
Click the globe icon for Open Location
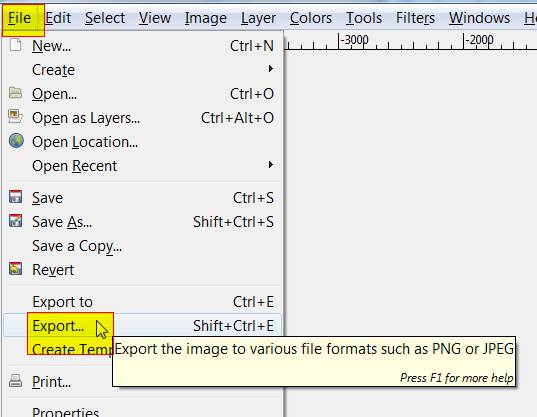(x=16, y=141)
